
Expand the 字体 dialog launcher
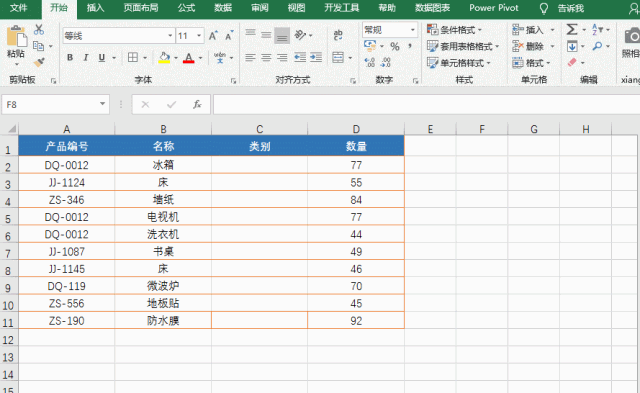point(233,81)
